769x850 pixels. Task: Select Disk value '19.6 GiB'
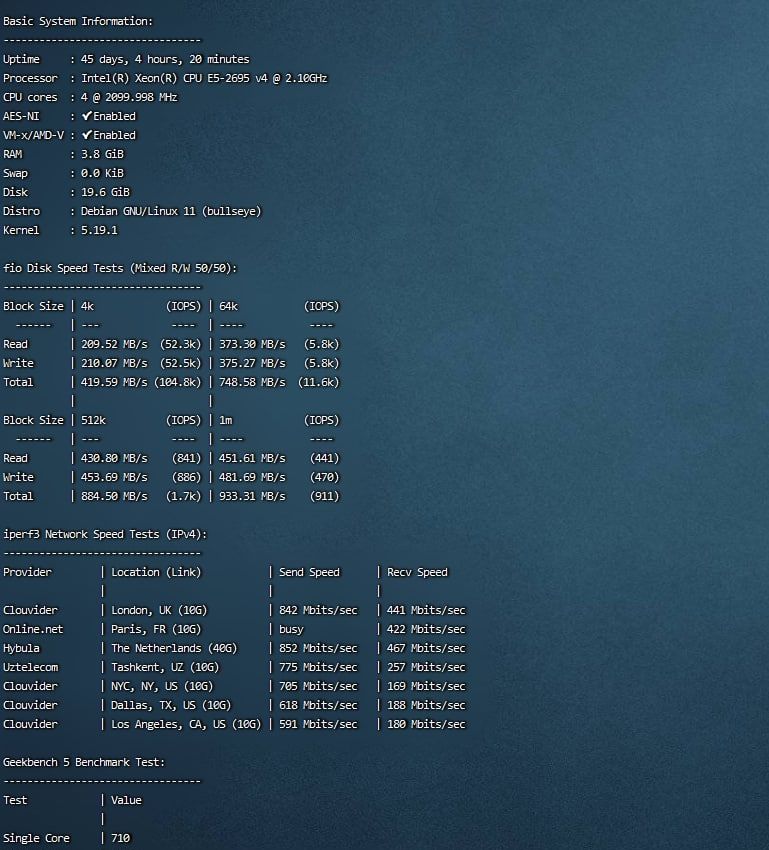[105, 192]
